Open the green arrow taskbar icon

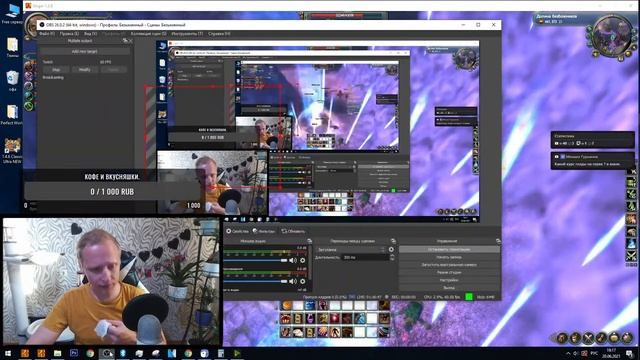(237, 353)
